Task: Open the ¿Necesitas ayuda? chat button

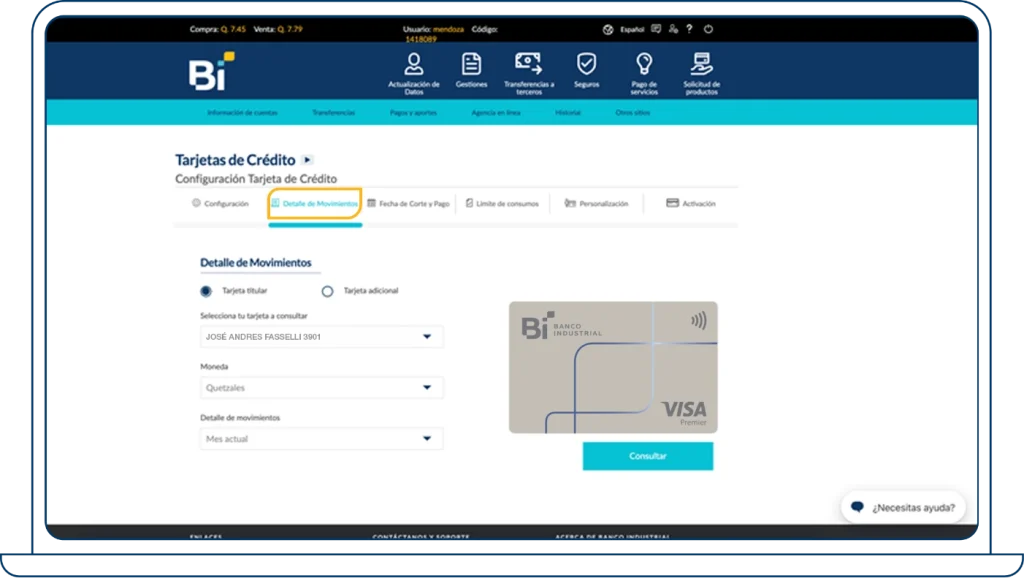Action: (903, 507)
